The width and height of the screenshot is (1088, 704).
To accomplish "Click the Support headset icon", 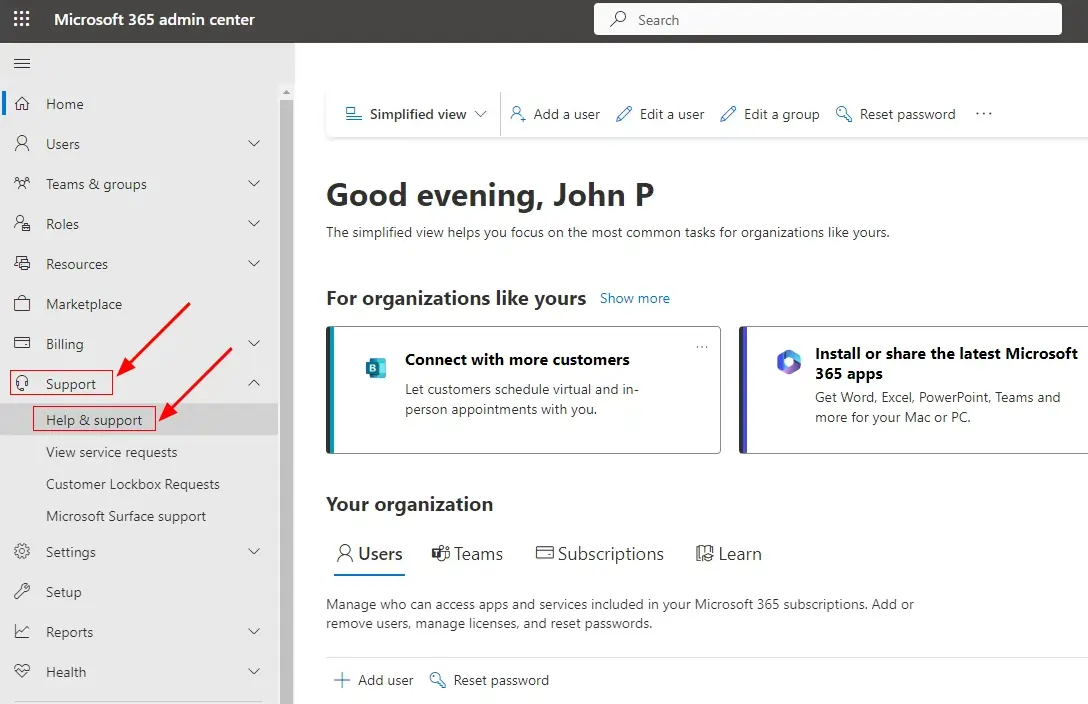I will [22, 384].
